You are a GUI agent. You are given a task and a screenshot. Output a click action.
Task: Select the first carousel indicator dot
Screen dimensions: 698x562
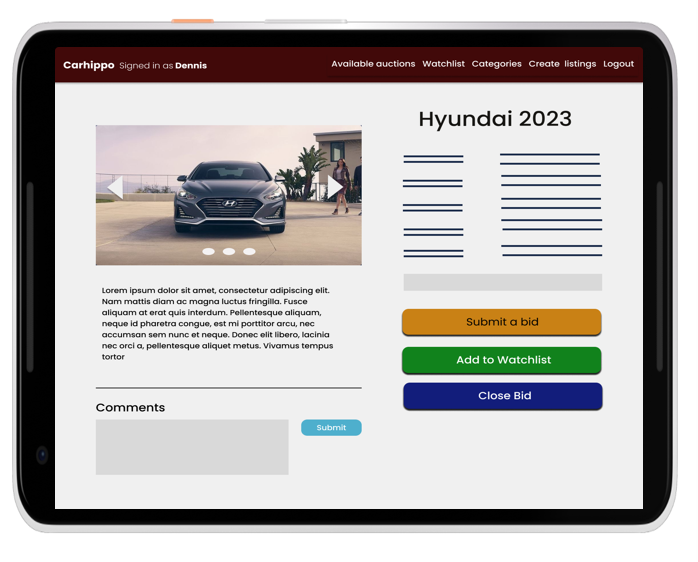pyautogui.click(x=208, y=252)
